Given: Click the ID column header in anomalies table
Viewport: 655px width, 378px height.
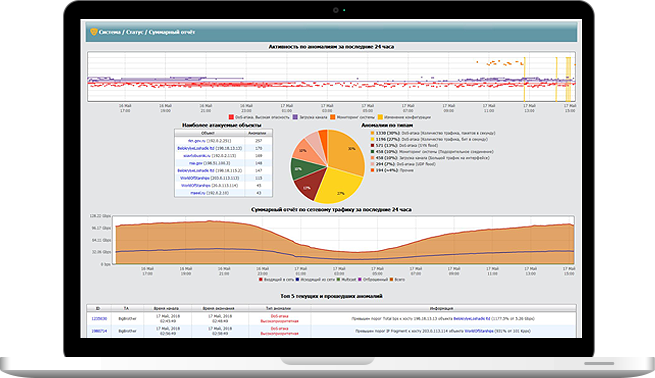Looking at the screenshot, I should [x=99, y=308].
